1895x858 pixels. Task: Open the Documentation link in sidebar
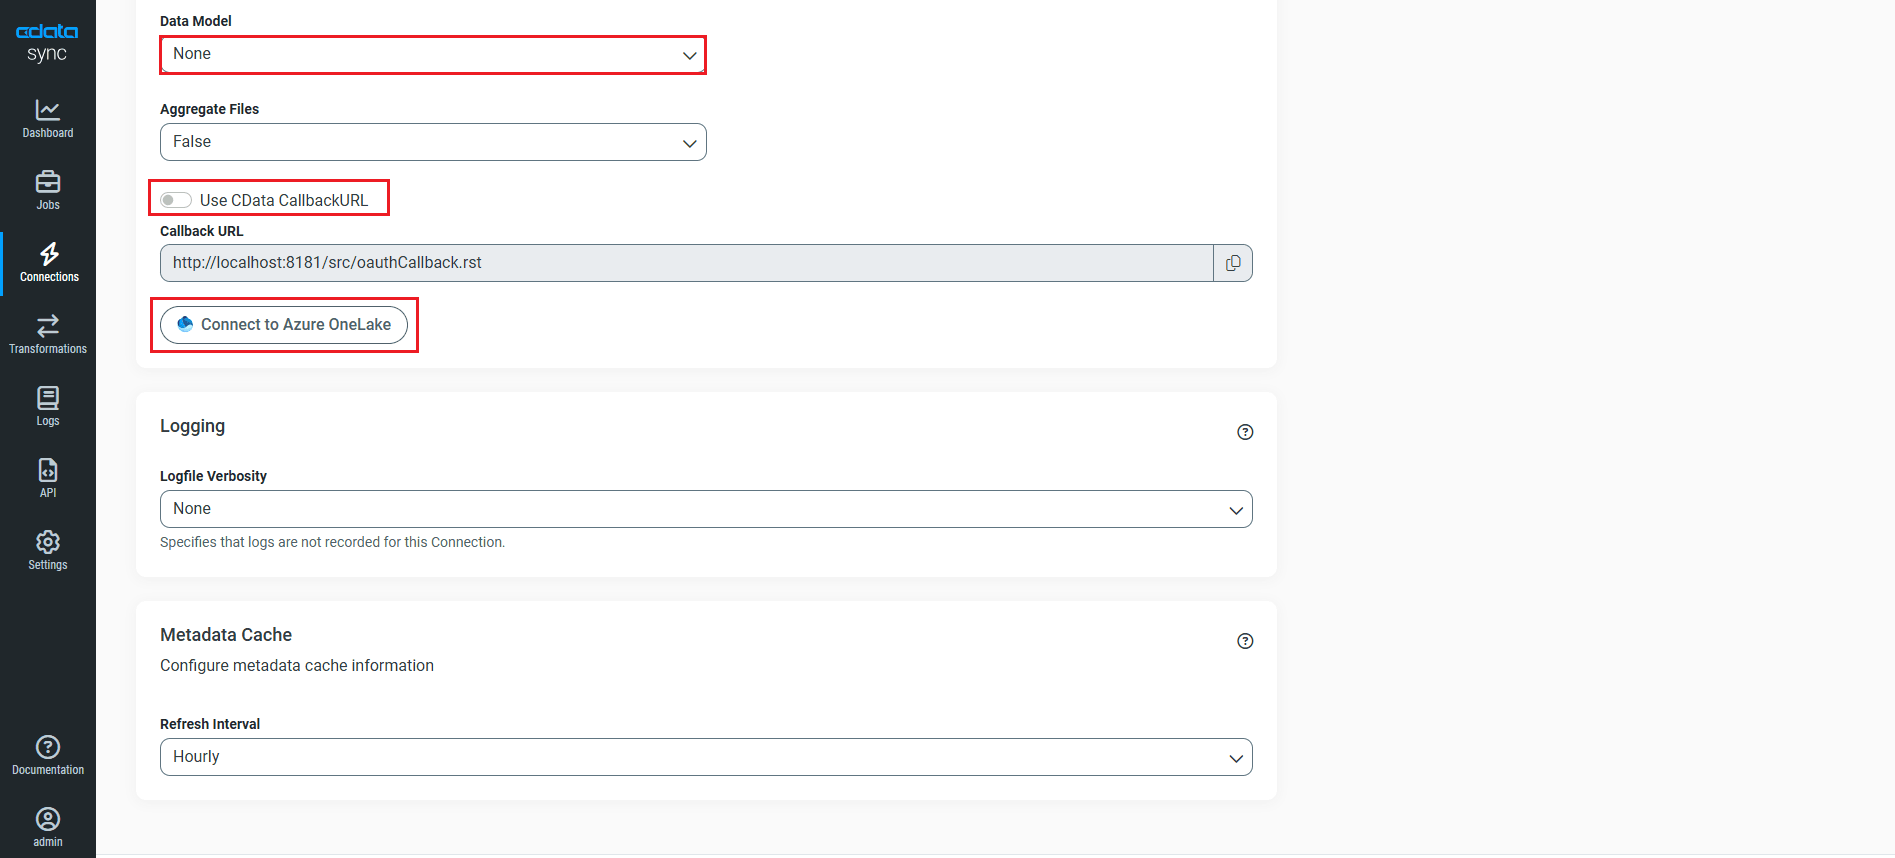coord(48,755)
